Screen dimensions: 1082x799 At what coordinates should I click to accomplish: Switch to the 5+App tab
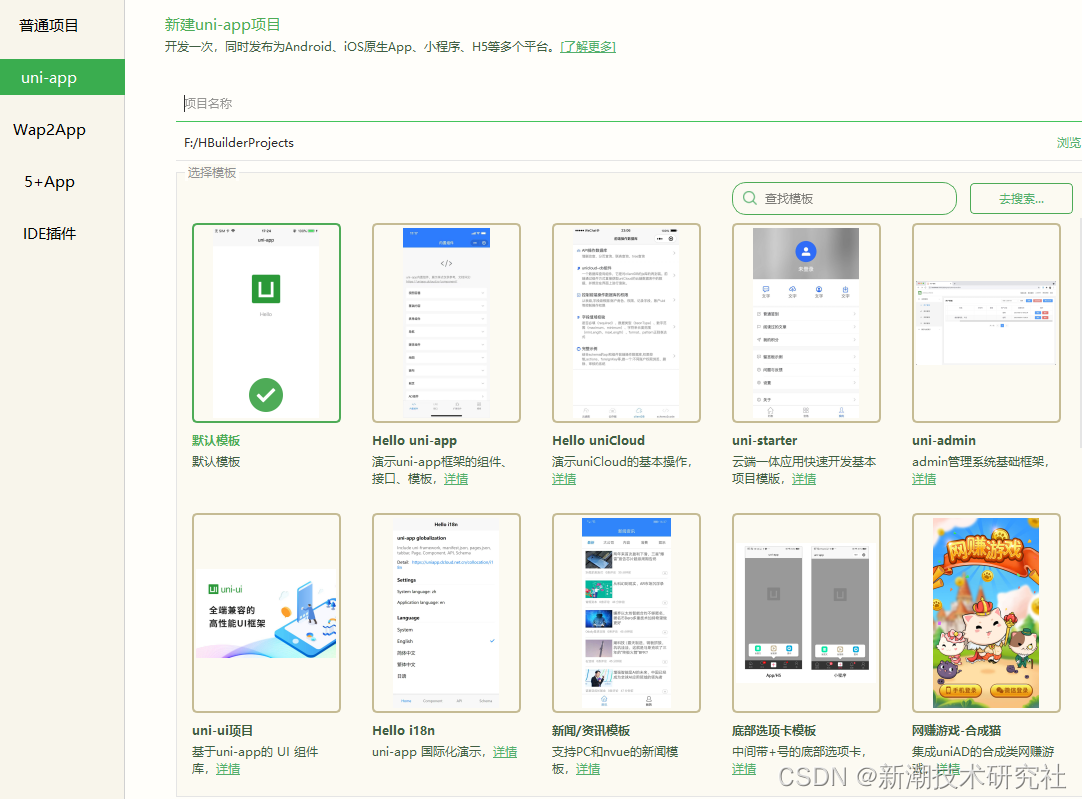[x=50, y=181]
